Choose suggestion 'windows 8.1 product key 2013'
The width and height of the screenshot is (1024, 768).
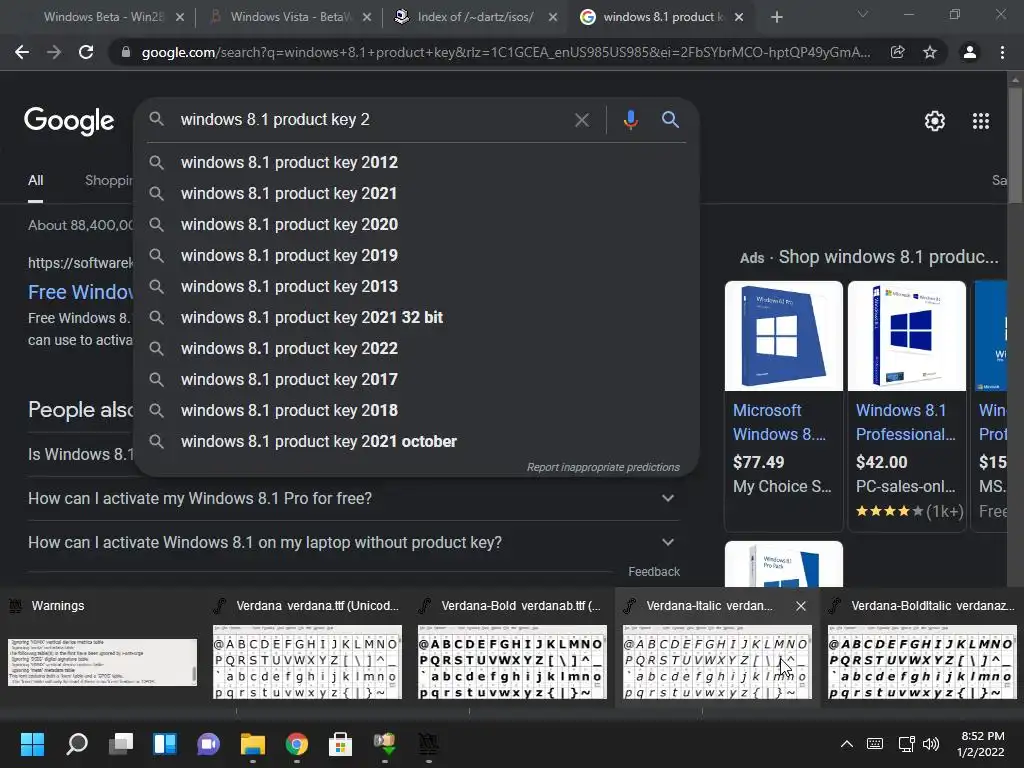pos(417,287)
